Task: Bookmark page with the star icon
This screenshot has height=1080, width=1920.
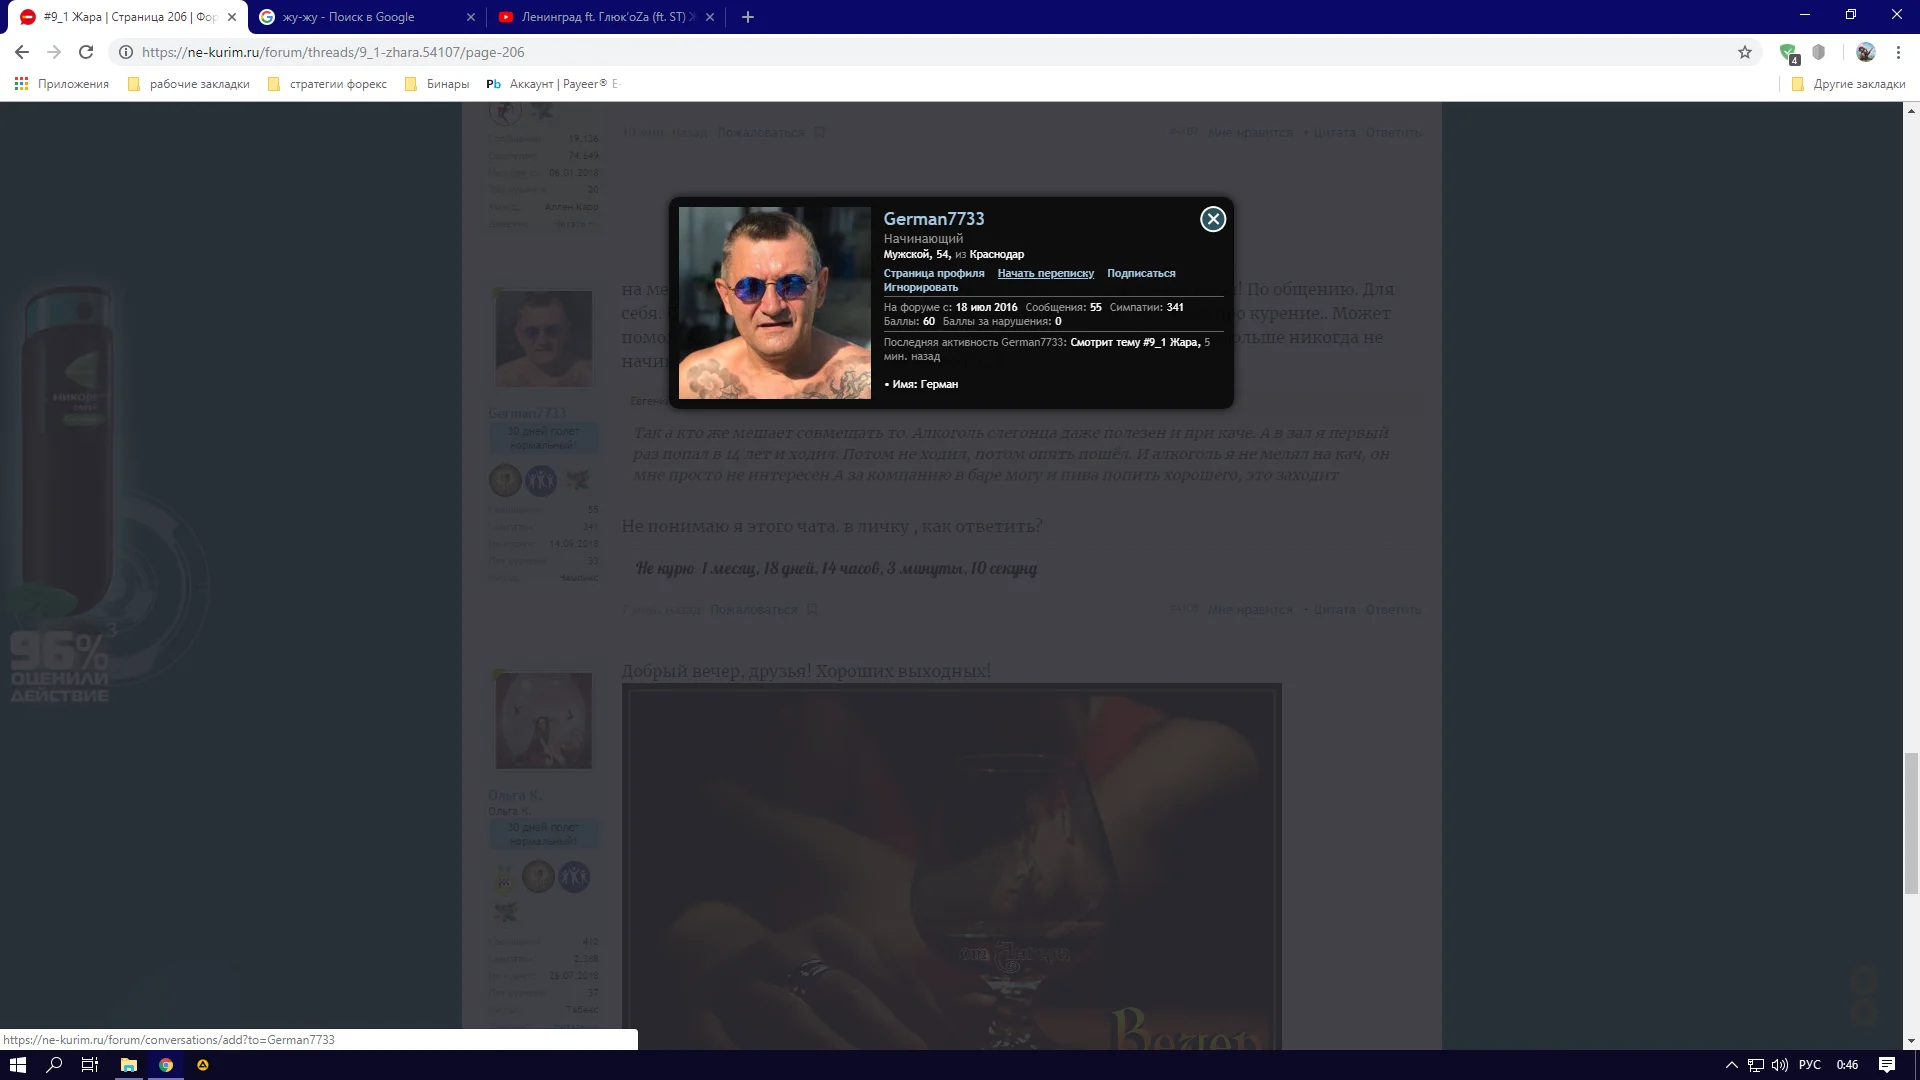Action: coord(1744,52)
